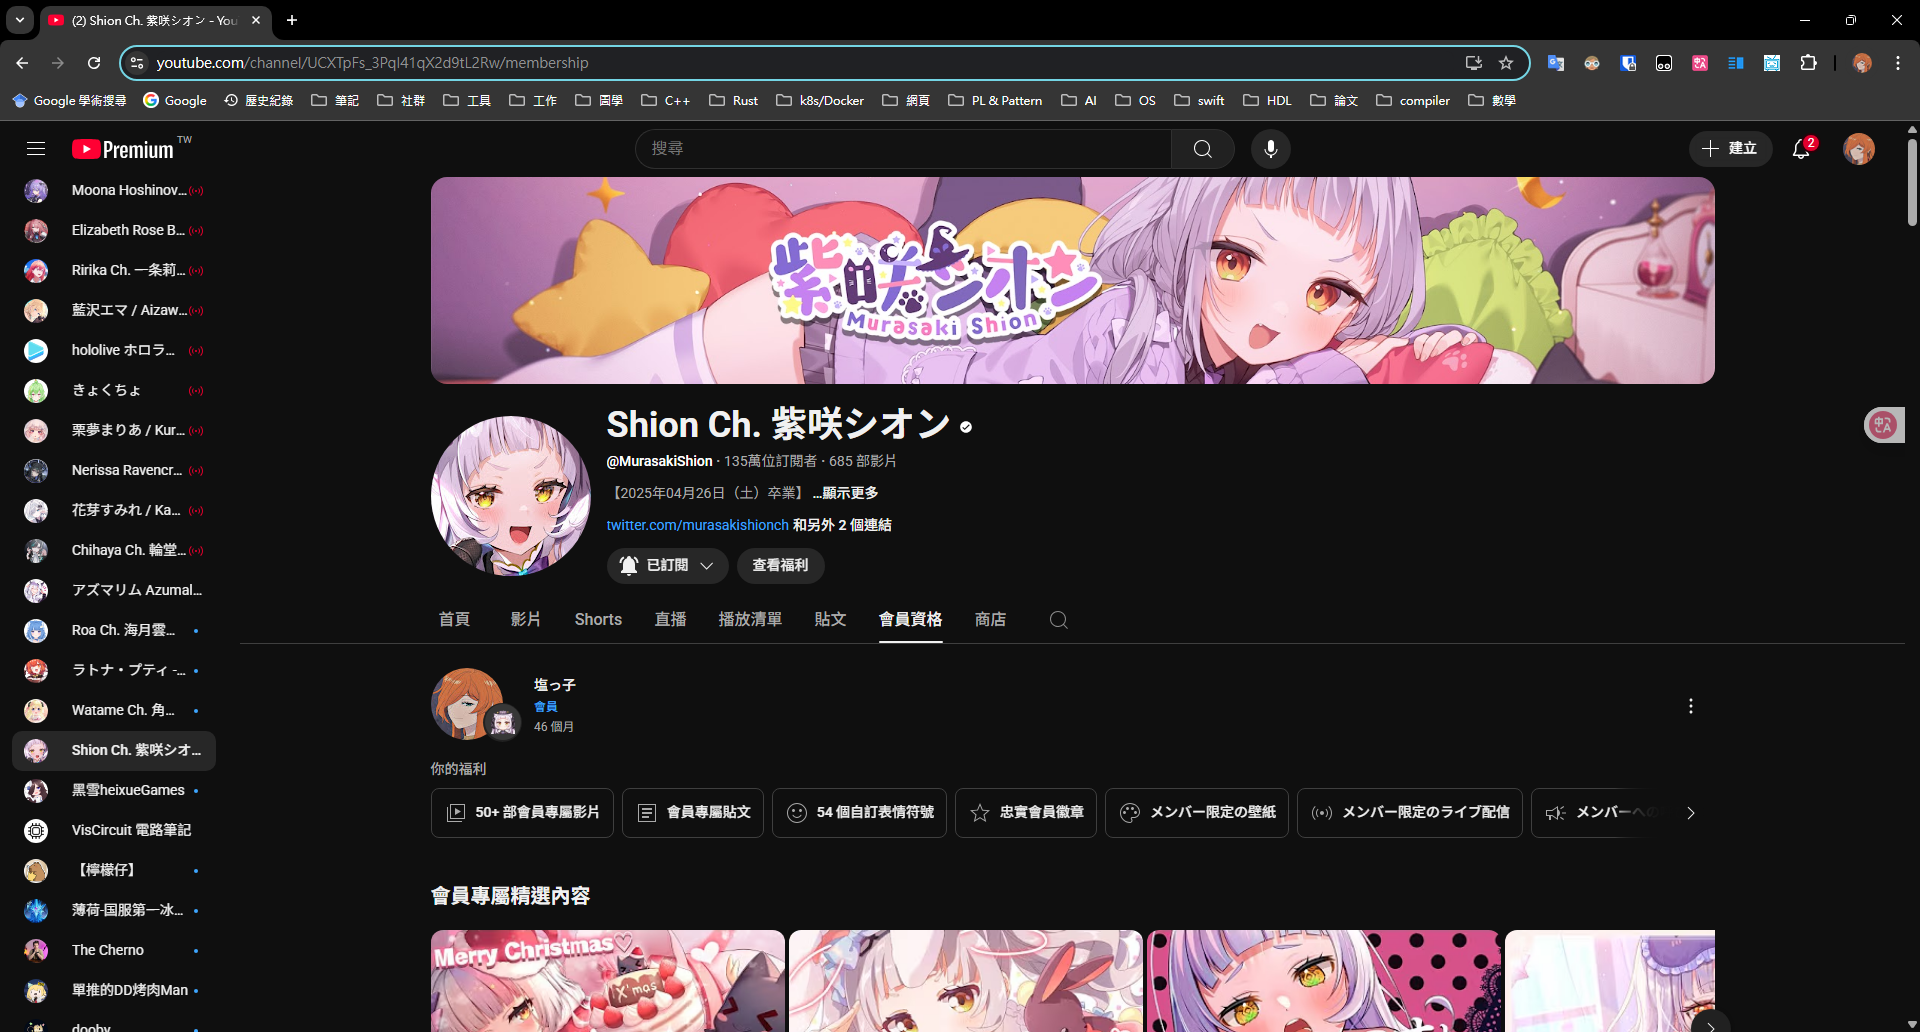This screenshot has width=1920, height=1032.
Task: Bookmark this page with star icon
Action: [x=1506, y=63]
